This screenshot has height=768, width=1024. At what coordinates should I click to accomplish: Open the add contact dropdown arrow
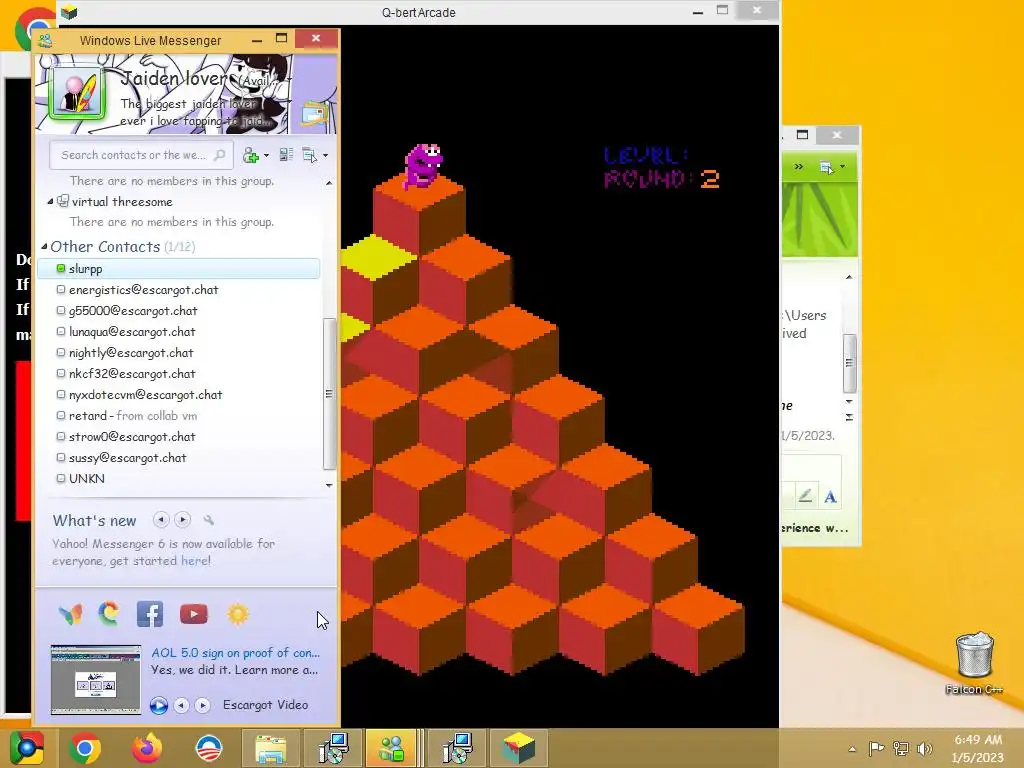coord(266,155)
